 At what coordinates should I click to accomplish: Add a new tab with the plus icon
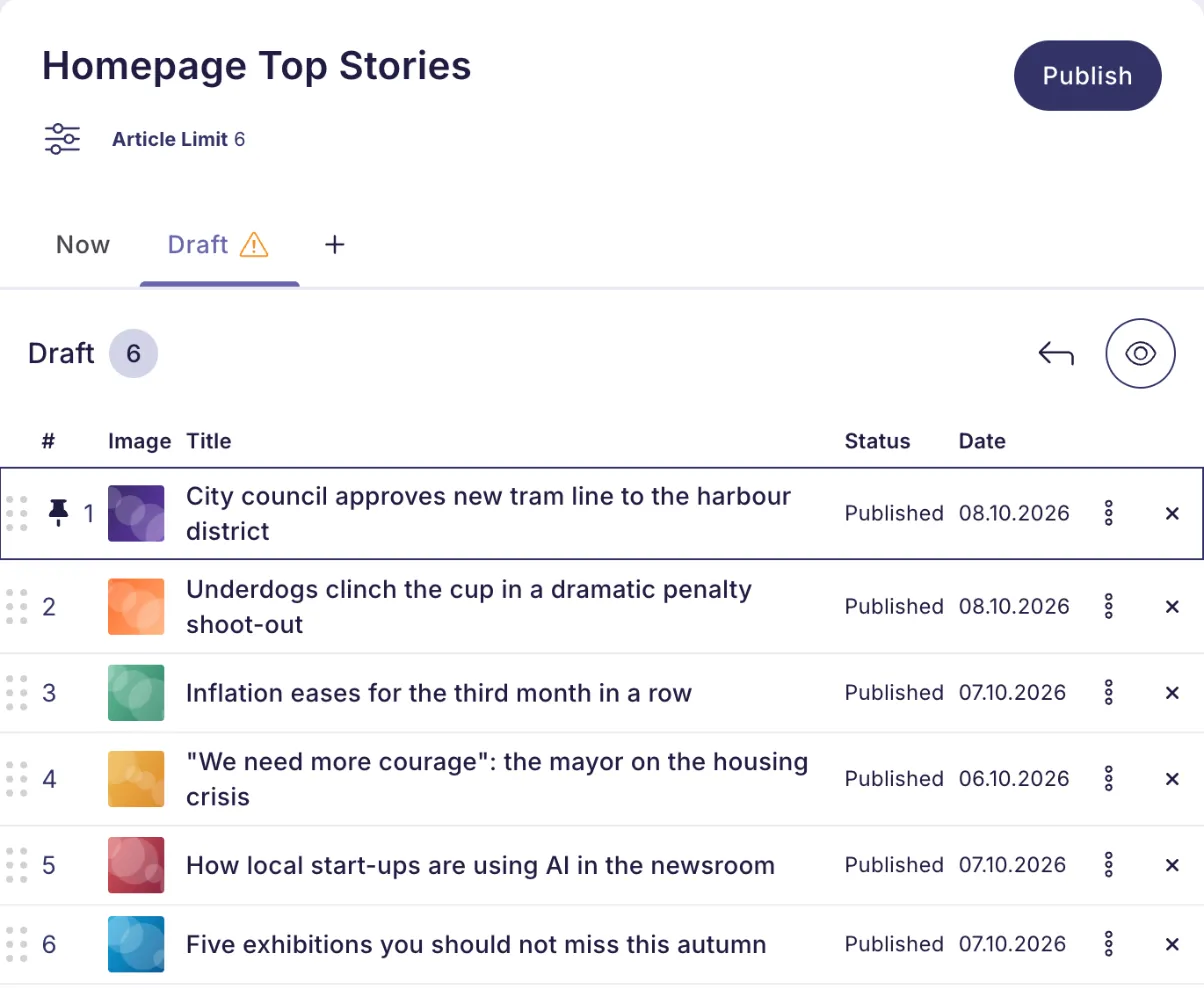pos(335,244)
